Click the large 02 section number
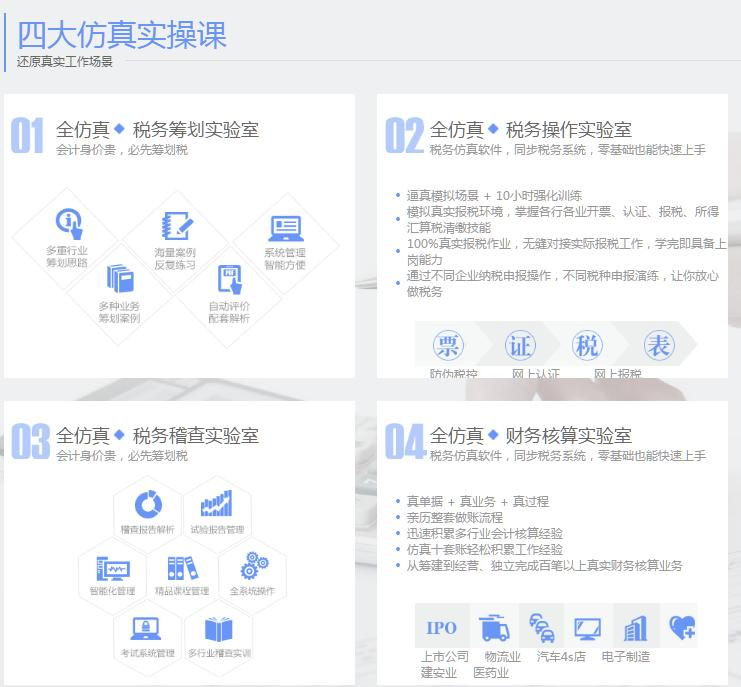 [405, 135]
